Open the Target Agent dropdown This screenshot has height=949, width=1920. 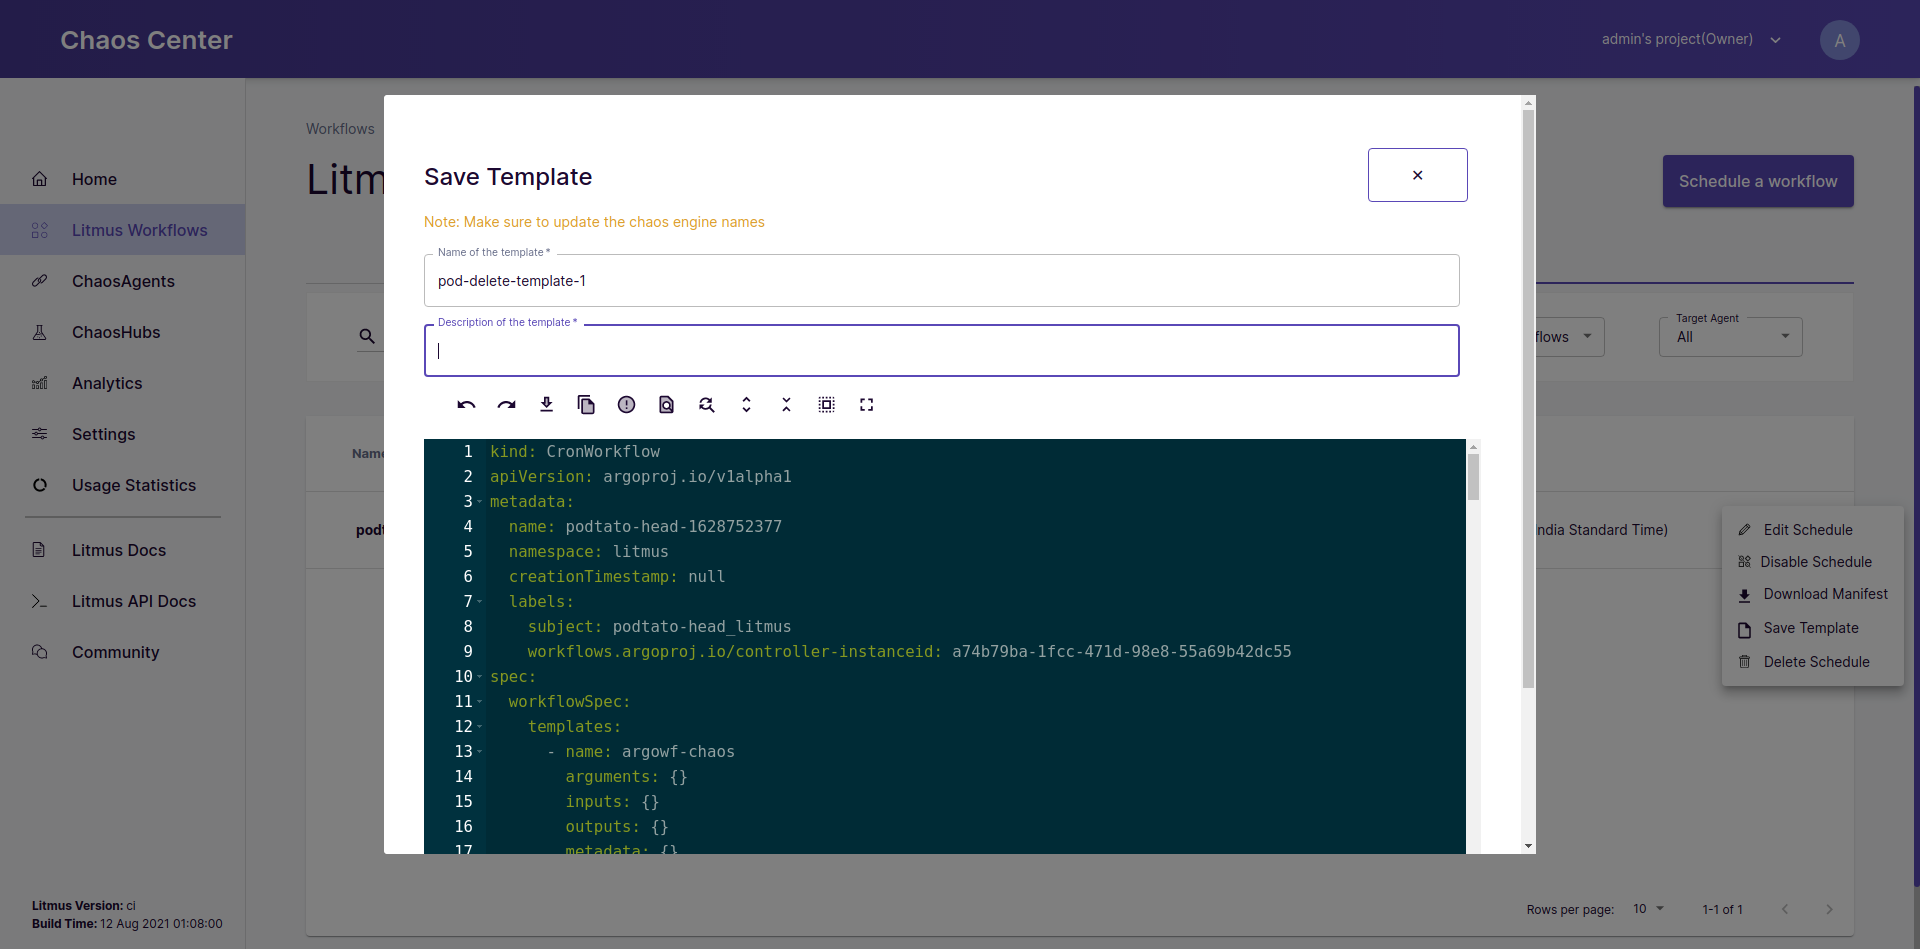click(1730, 337)
